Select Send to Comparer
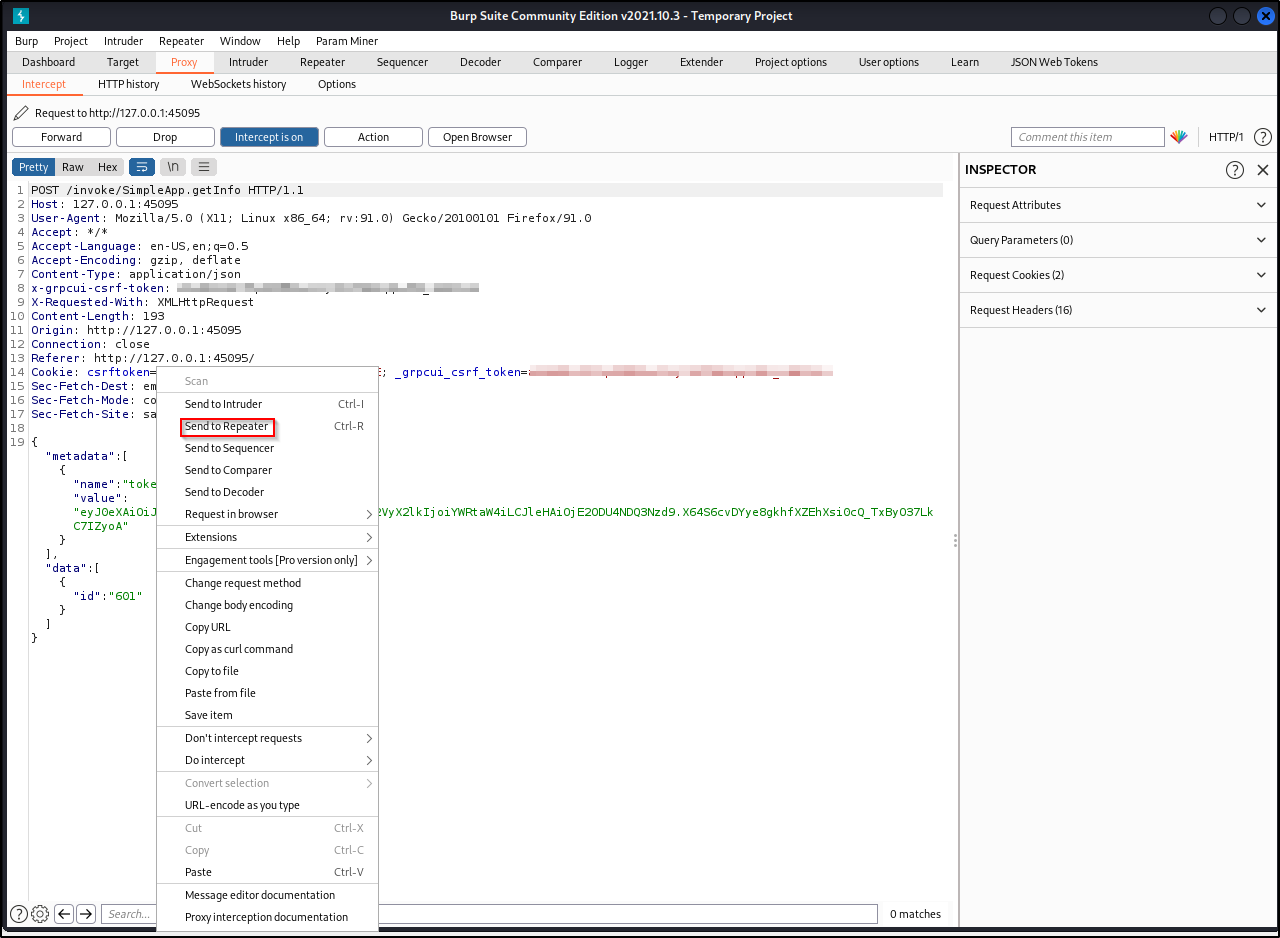This screenshot has width=1280, height=938. click(267, 470)
